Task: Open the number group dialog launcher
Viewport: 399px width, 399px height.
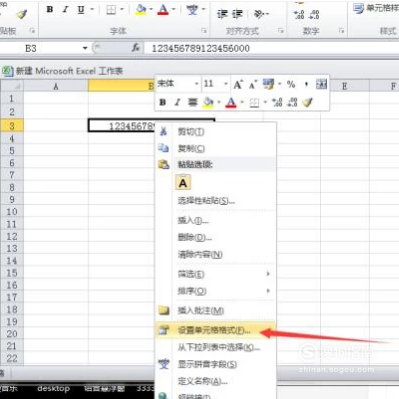Action: tap(341, 31)
